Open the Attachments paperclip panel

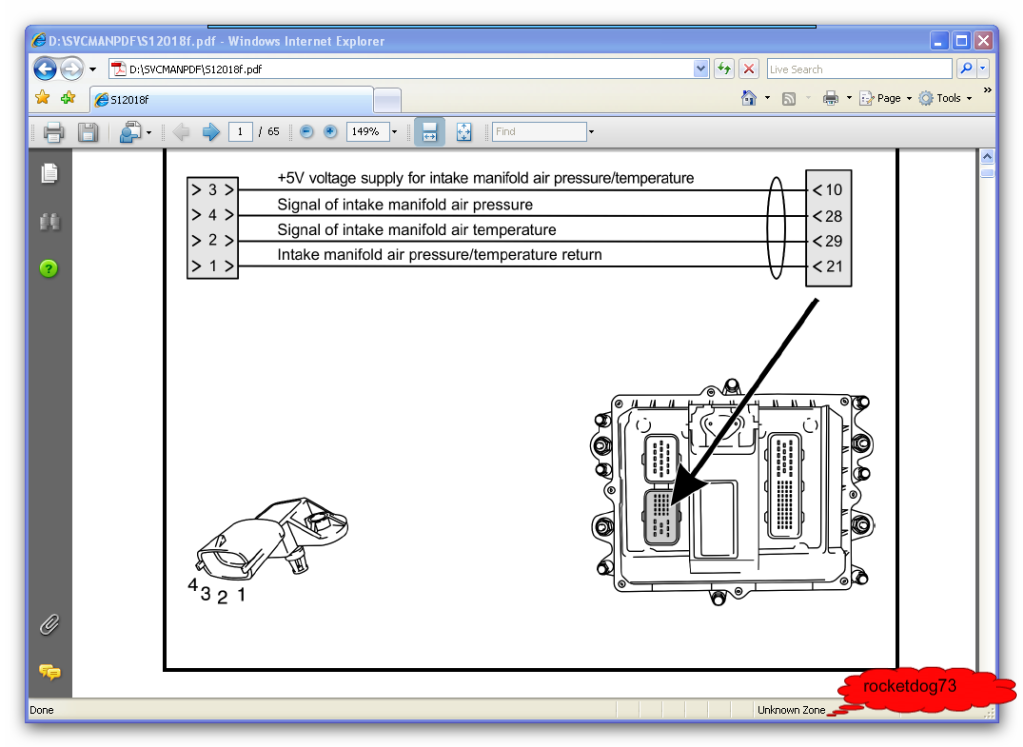(x=48, y=625)
